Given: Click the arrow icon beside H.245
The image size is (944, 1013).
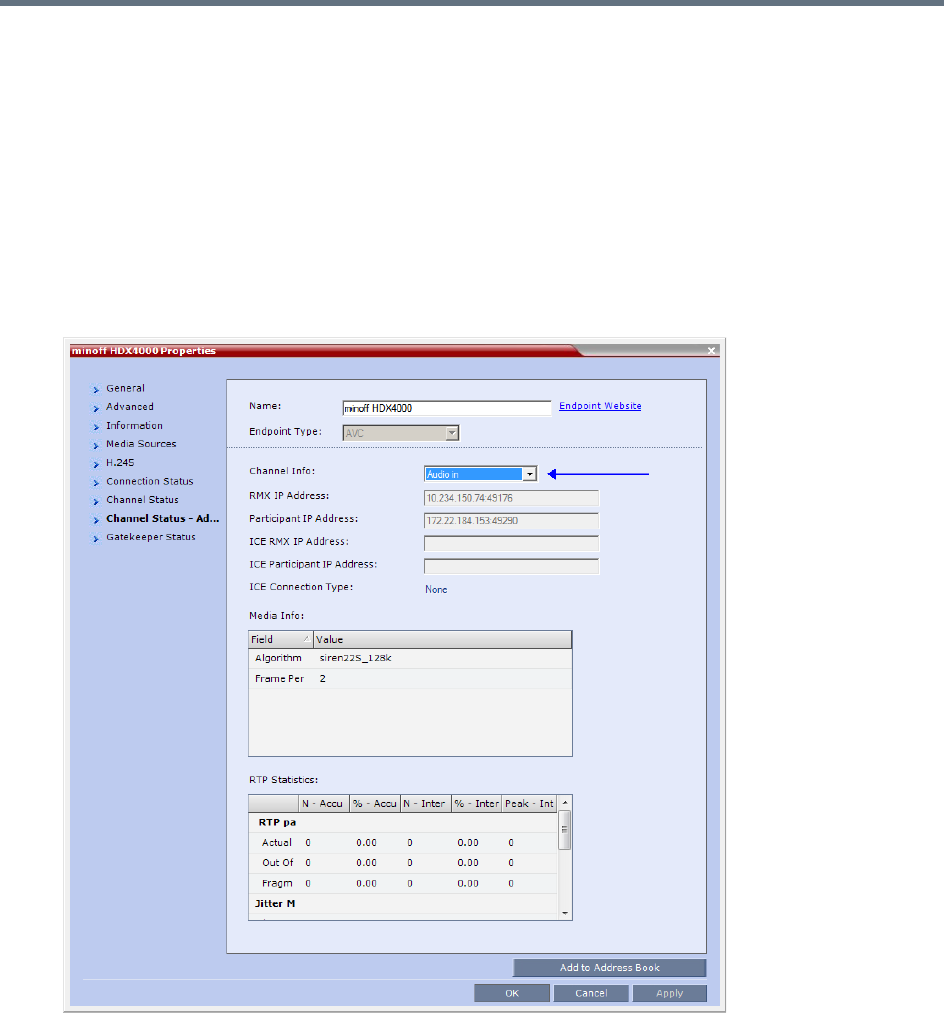Looking at the screenshot, I should coord(96,464).
